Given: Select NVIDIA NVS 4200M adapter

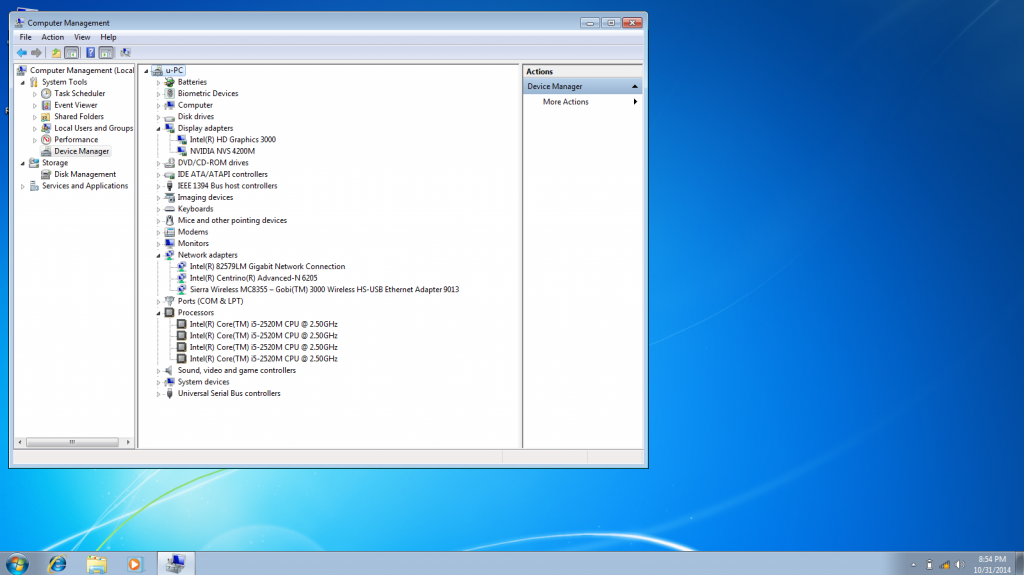Looking at the screenshot, I should tap(222, 151).
